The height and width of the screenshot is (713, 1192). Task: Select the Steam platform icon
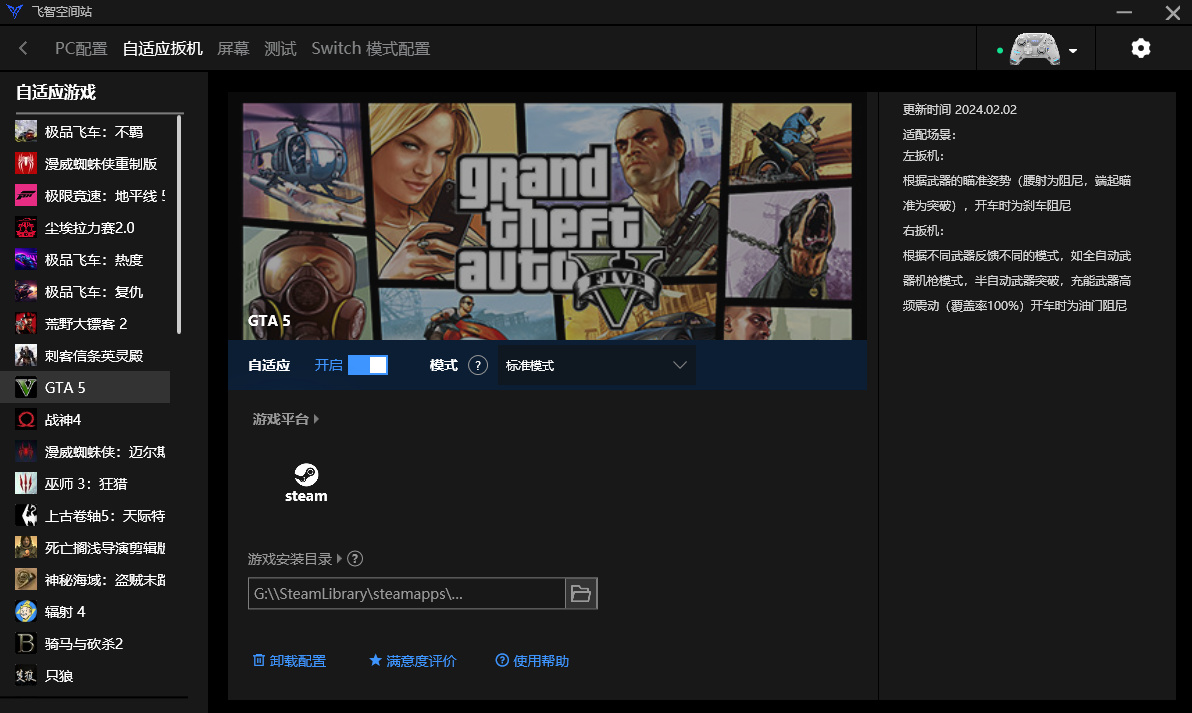(306, 483)
